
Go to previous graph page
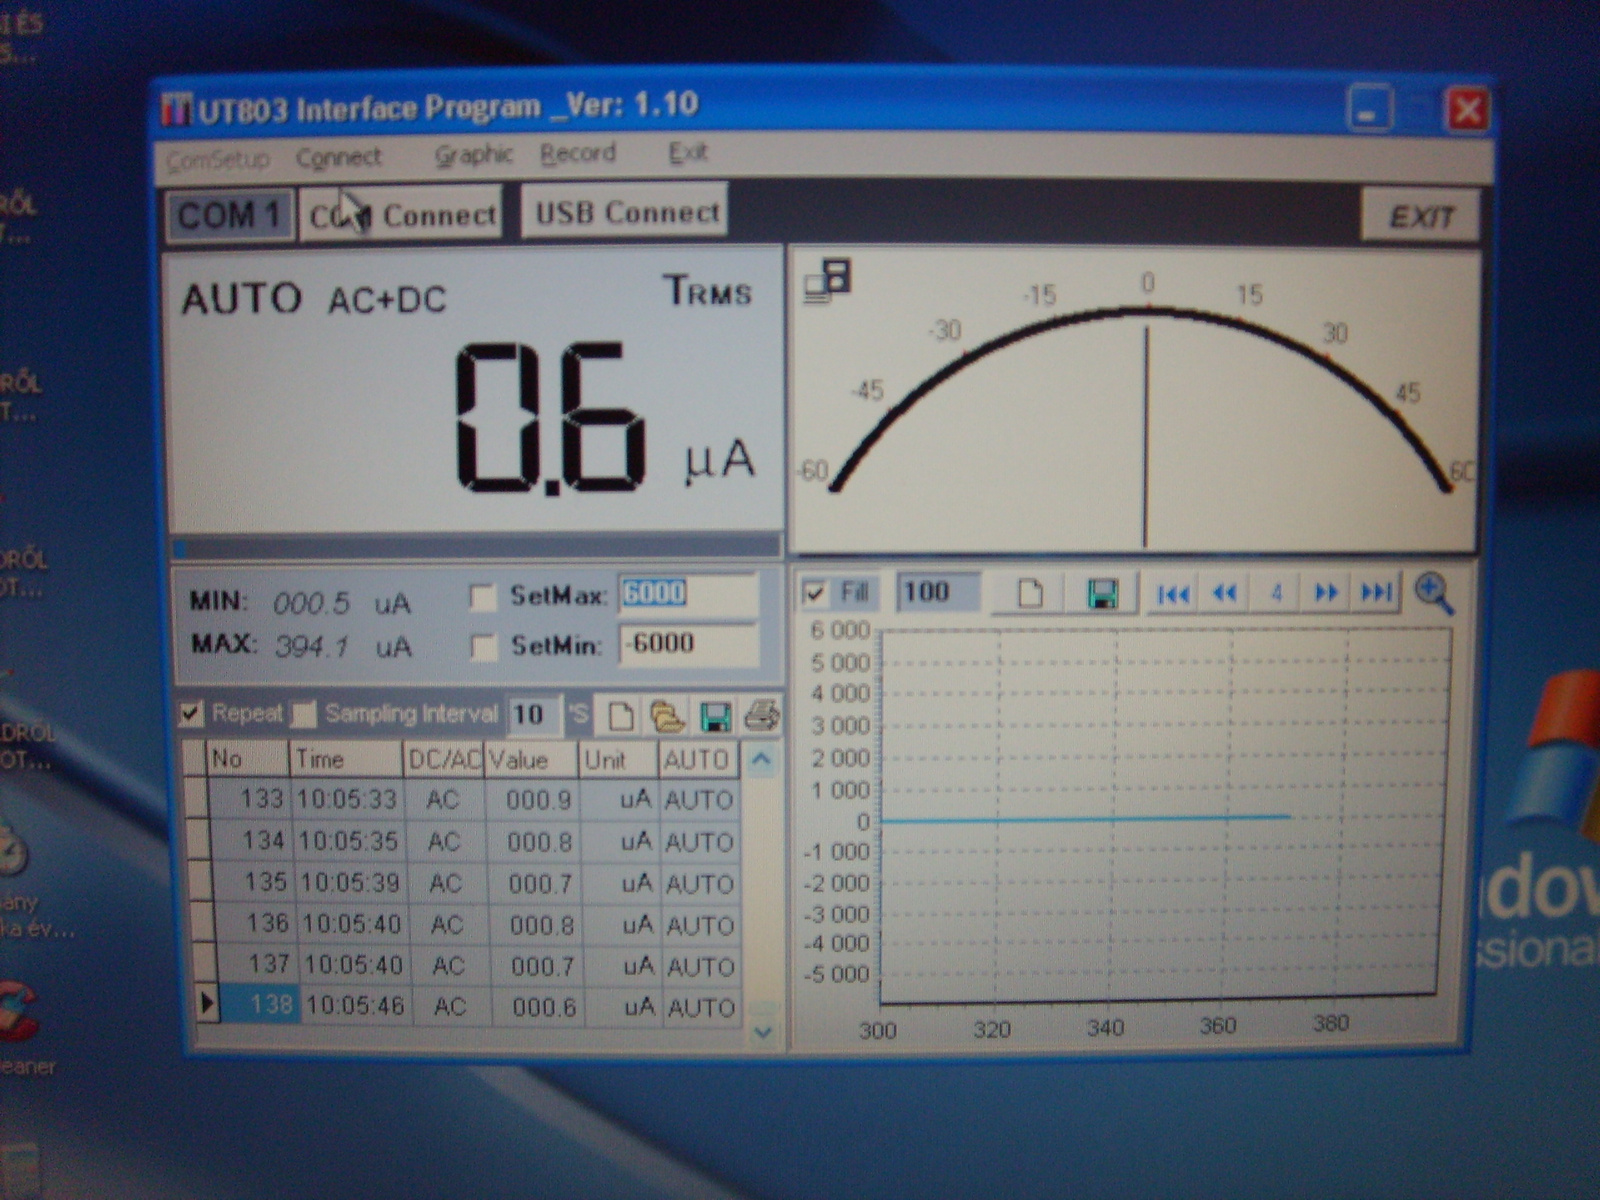(x=1225, y=594)
